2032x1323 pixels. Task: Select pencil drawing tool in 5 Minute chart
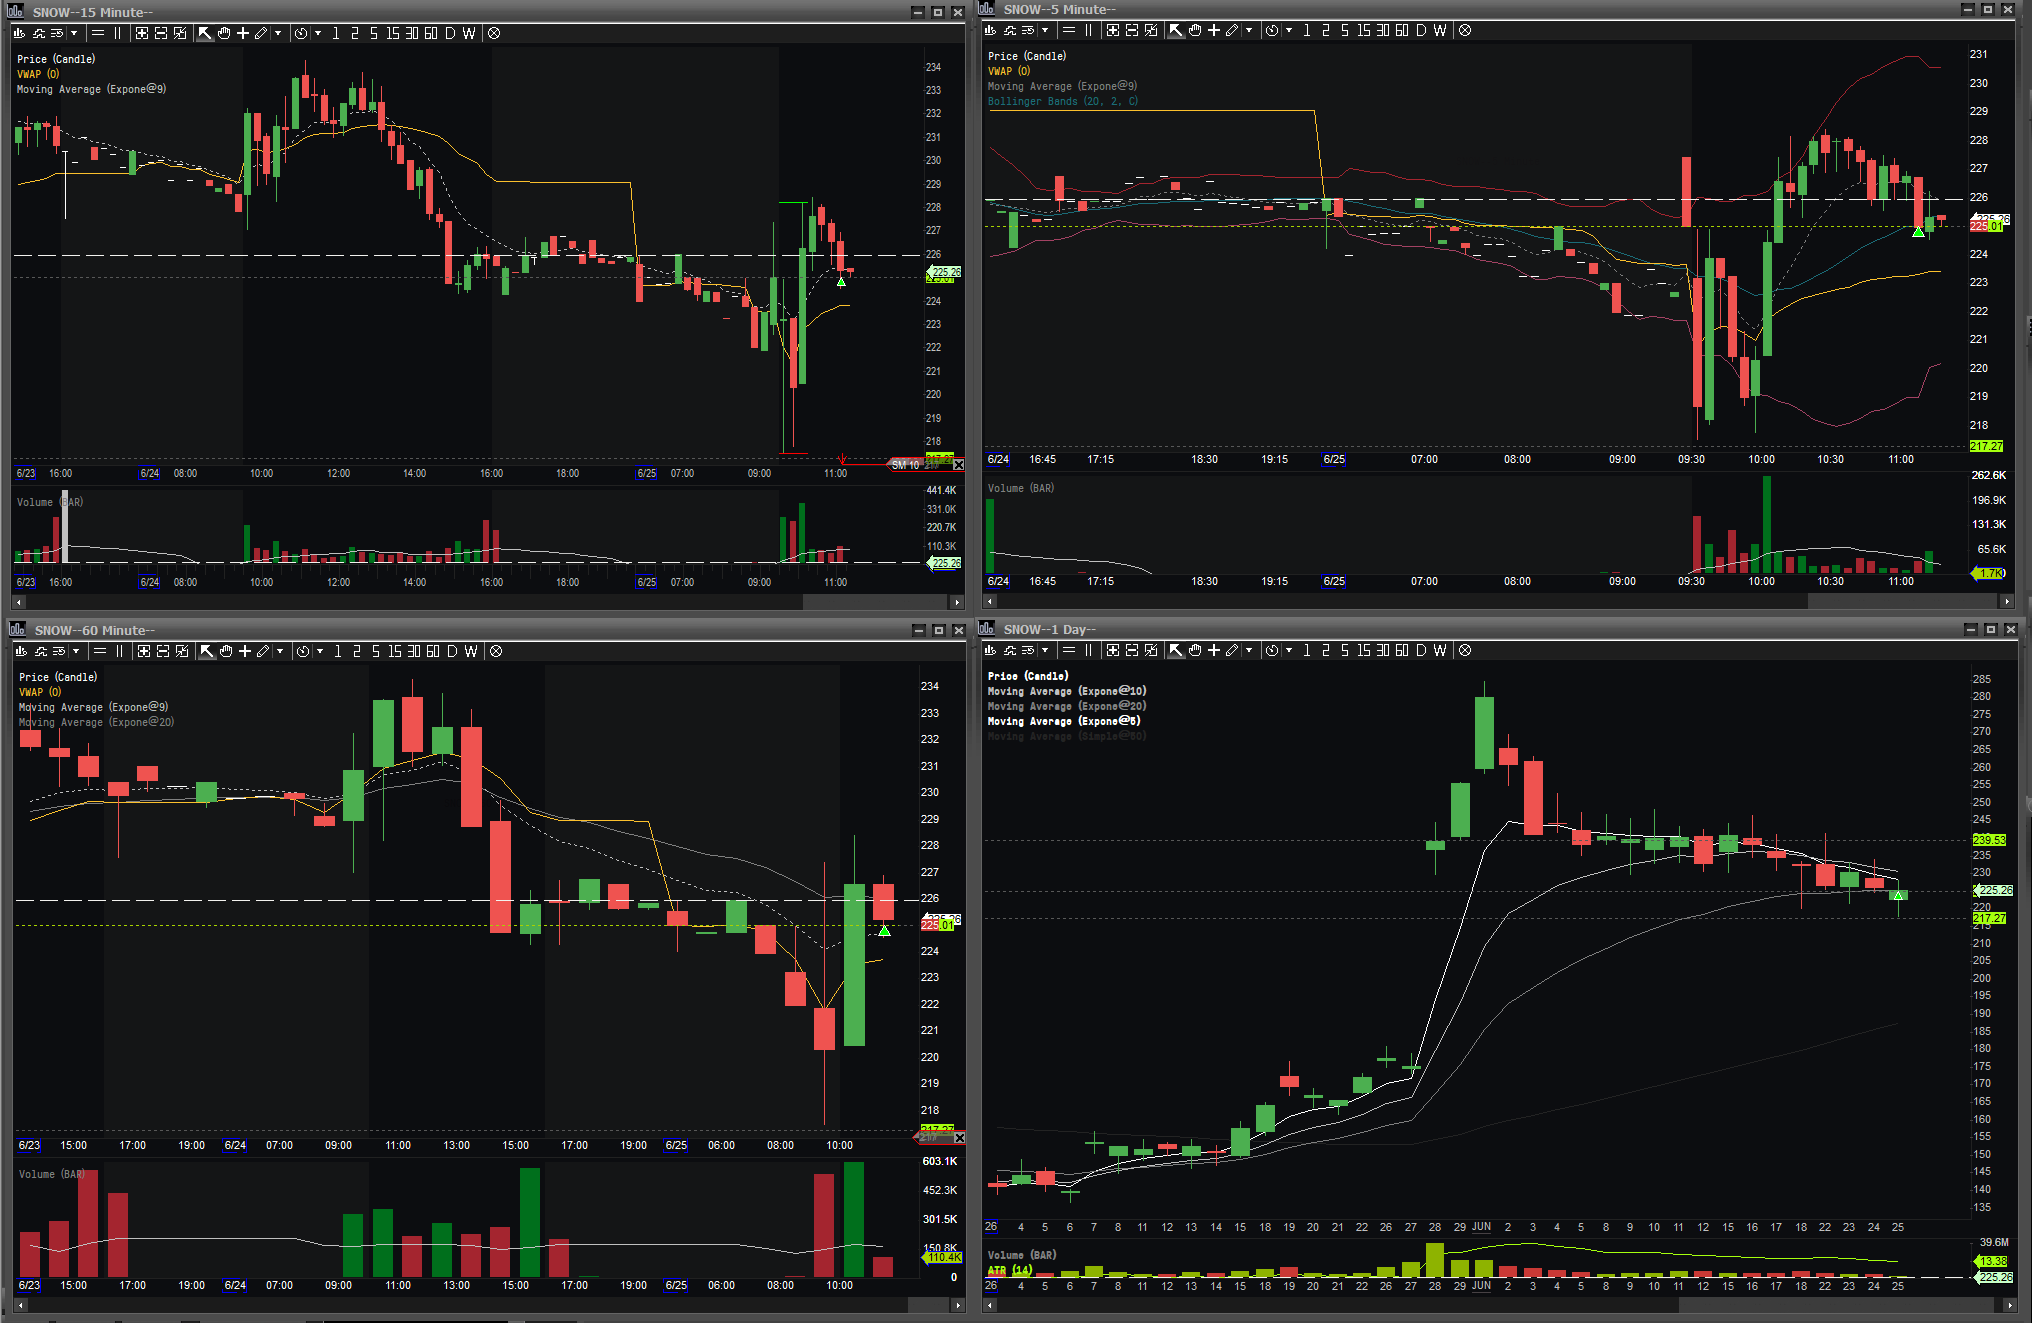click(1232, 30)
